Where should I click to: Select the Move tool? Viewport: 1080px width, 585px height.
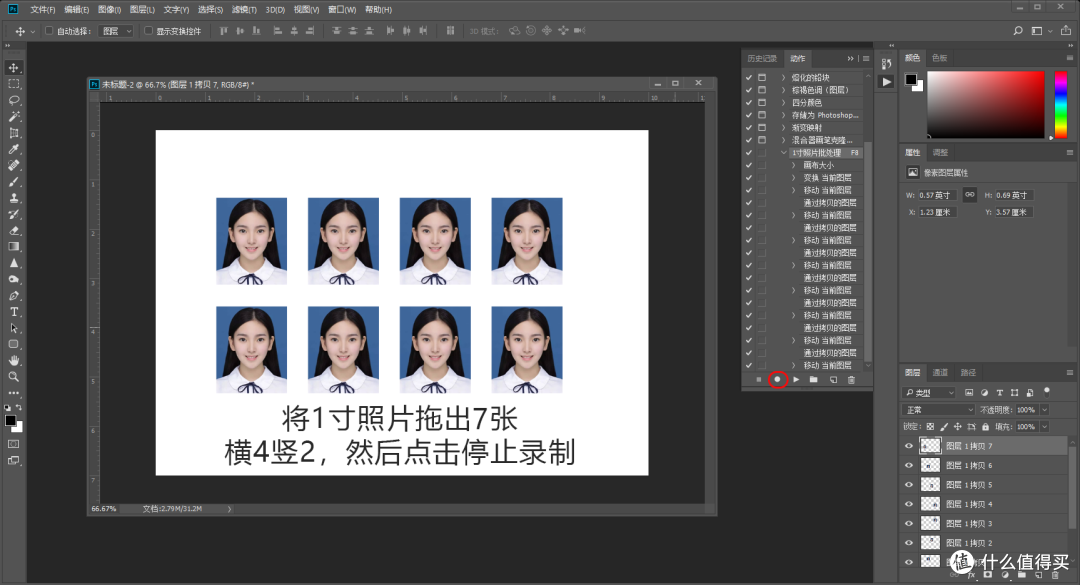click(13, 67)
